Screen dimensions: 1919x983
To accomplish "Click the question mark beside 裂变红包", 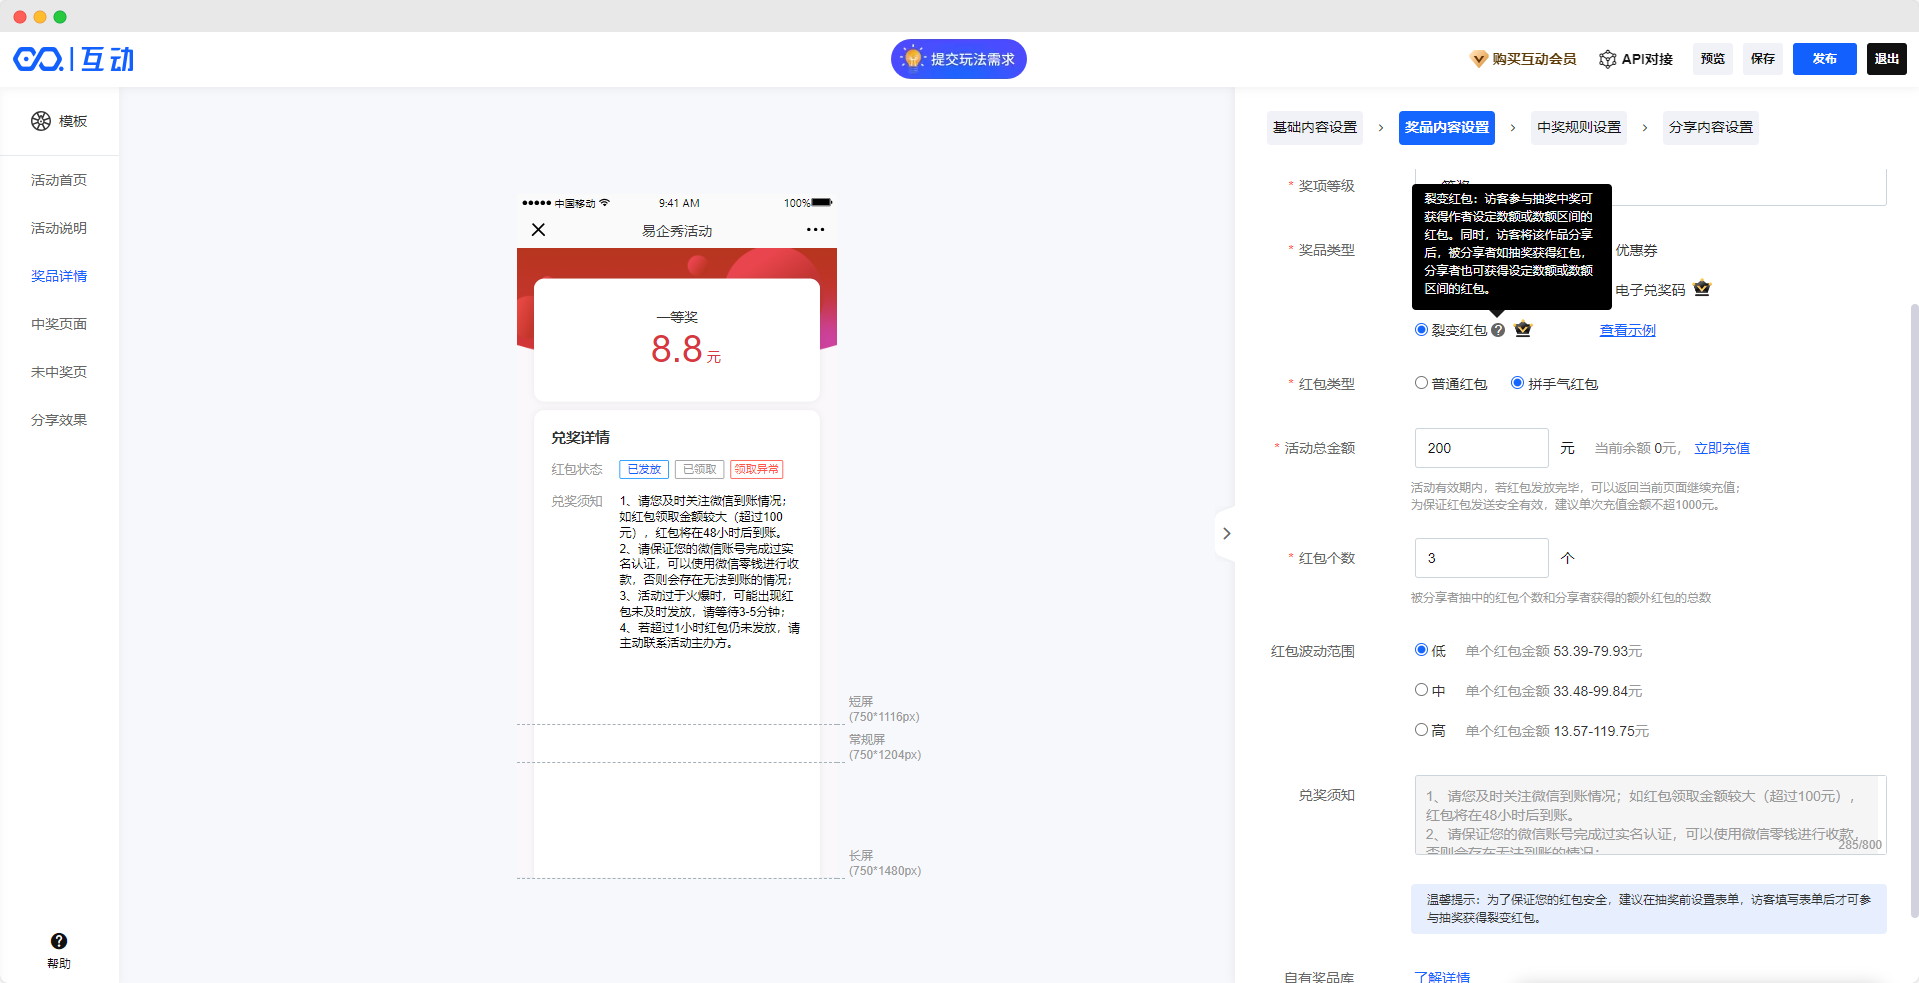I will tap(1498, 330).
